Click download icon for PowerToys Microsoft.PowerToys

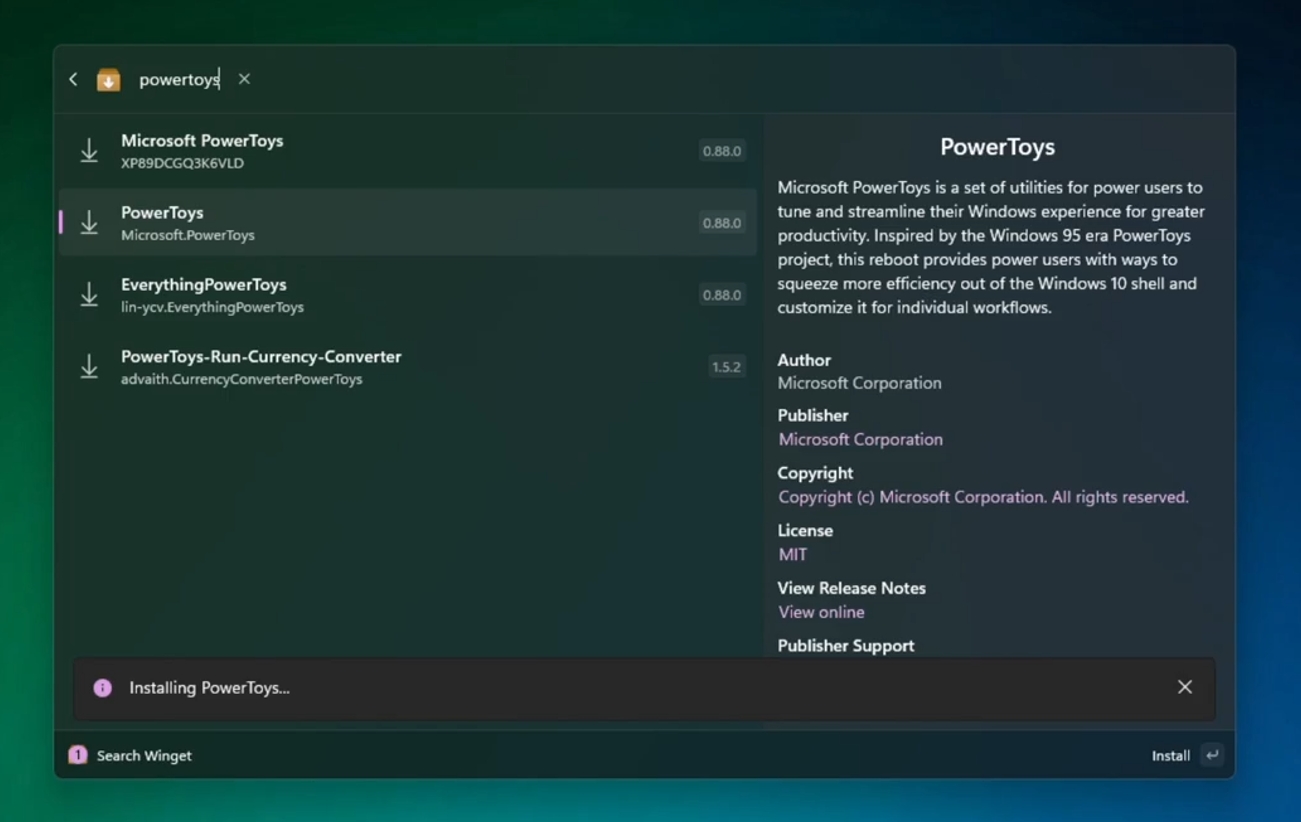pos(89,223)
